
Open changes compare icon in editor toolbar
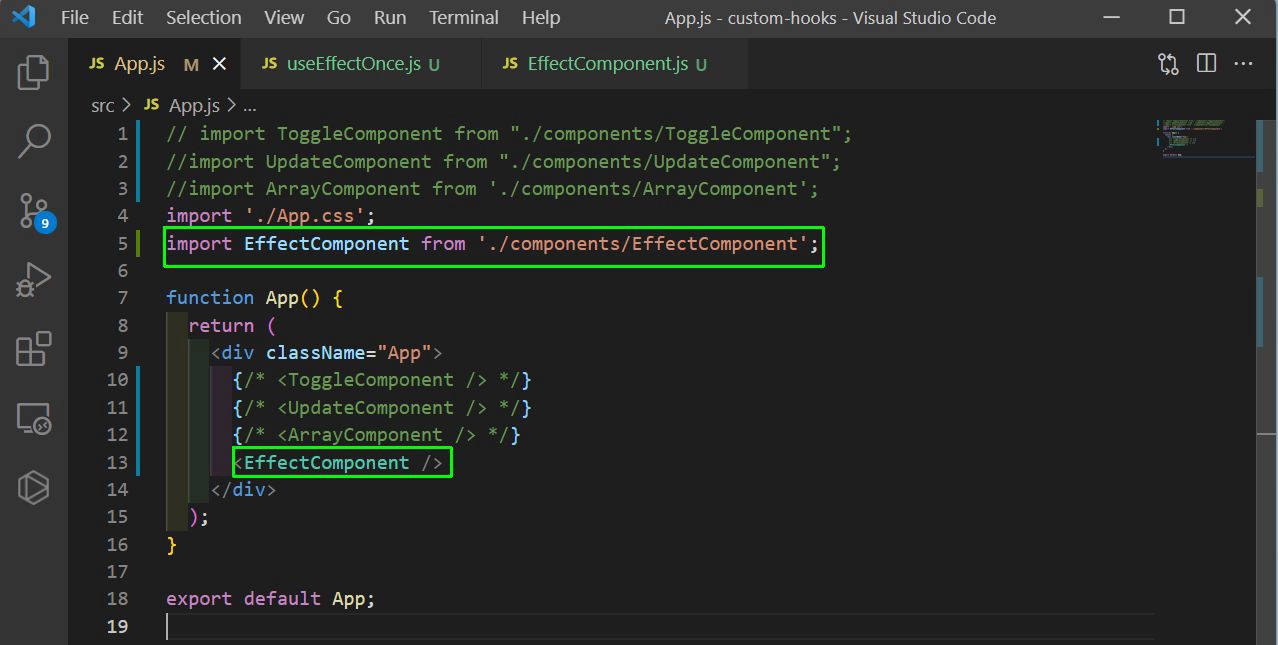1168,64
